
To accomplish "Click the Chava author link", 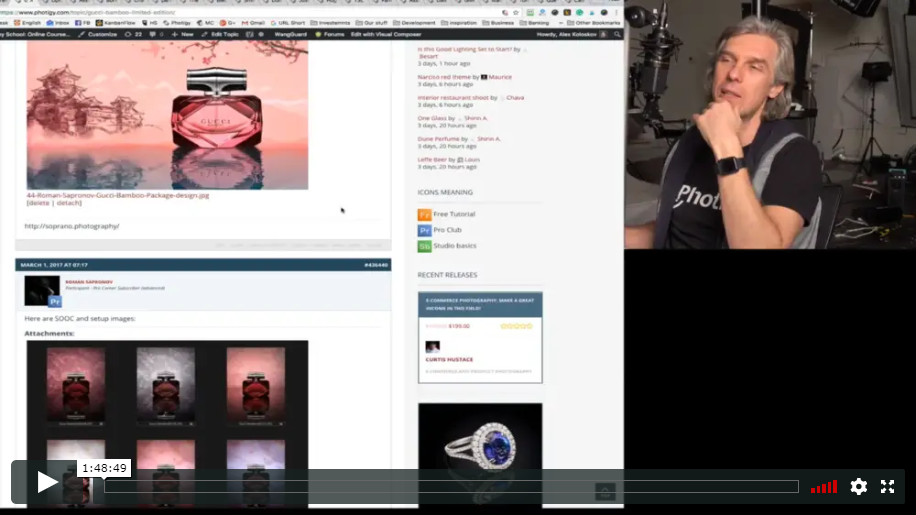I will pyautogui.click(x=515, y=98).
